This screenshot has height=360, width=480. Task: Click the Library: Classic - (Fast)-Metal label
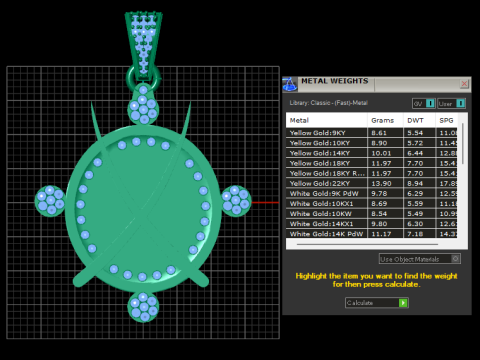click(328, 103)
